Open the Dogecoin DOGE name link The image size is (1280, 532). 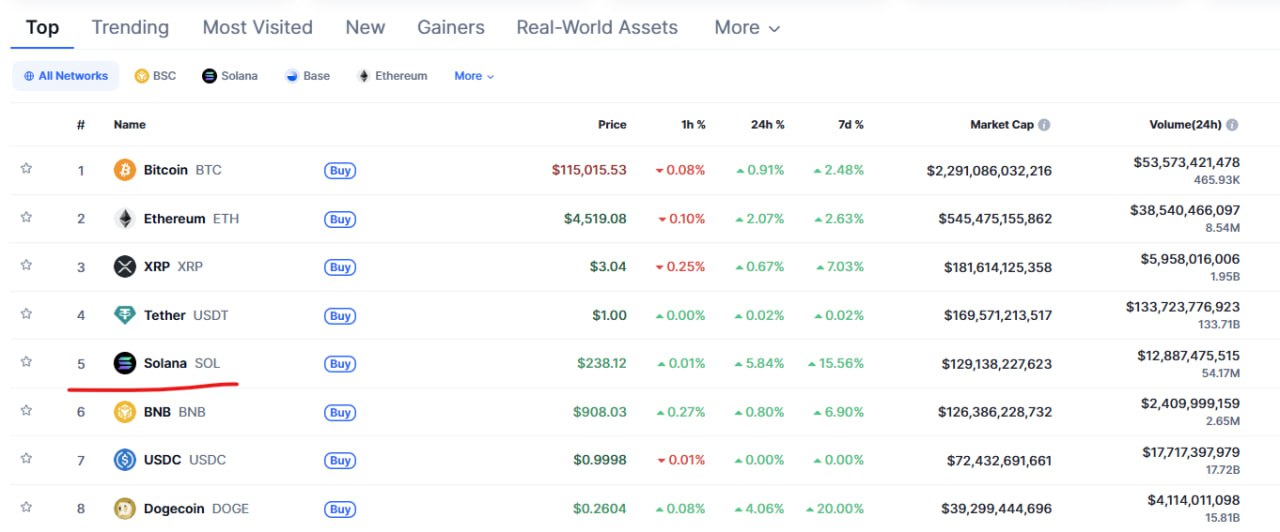point(196,508)
